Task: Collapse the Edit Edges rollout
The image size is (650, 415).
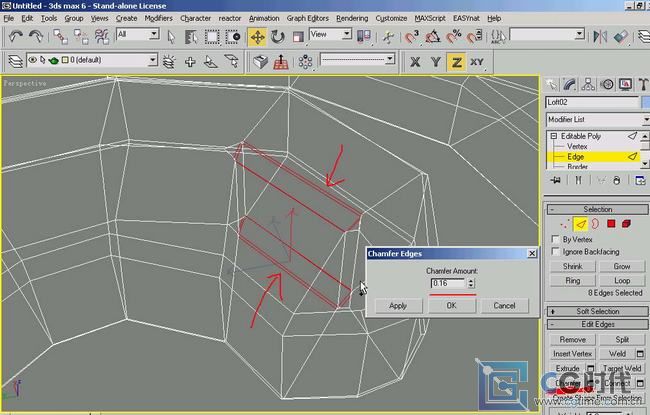Action: click(597, 324)
